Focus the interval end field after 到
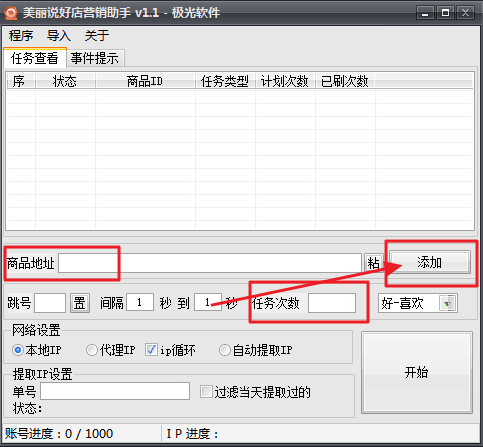Image resolution: width=483 pixels, height=447 pixels. [208, 303]
